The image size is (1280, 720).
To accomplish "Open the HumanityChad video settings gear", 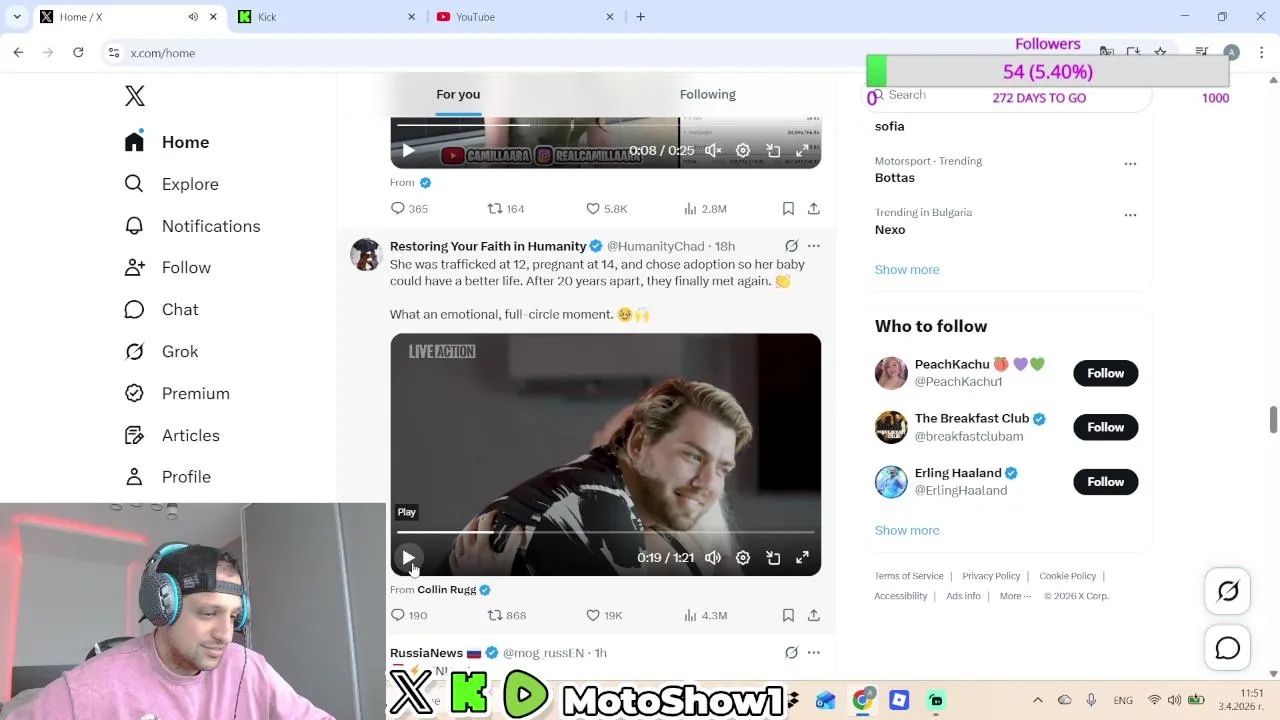I will 743,558.
